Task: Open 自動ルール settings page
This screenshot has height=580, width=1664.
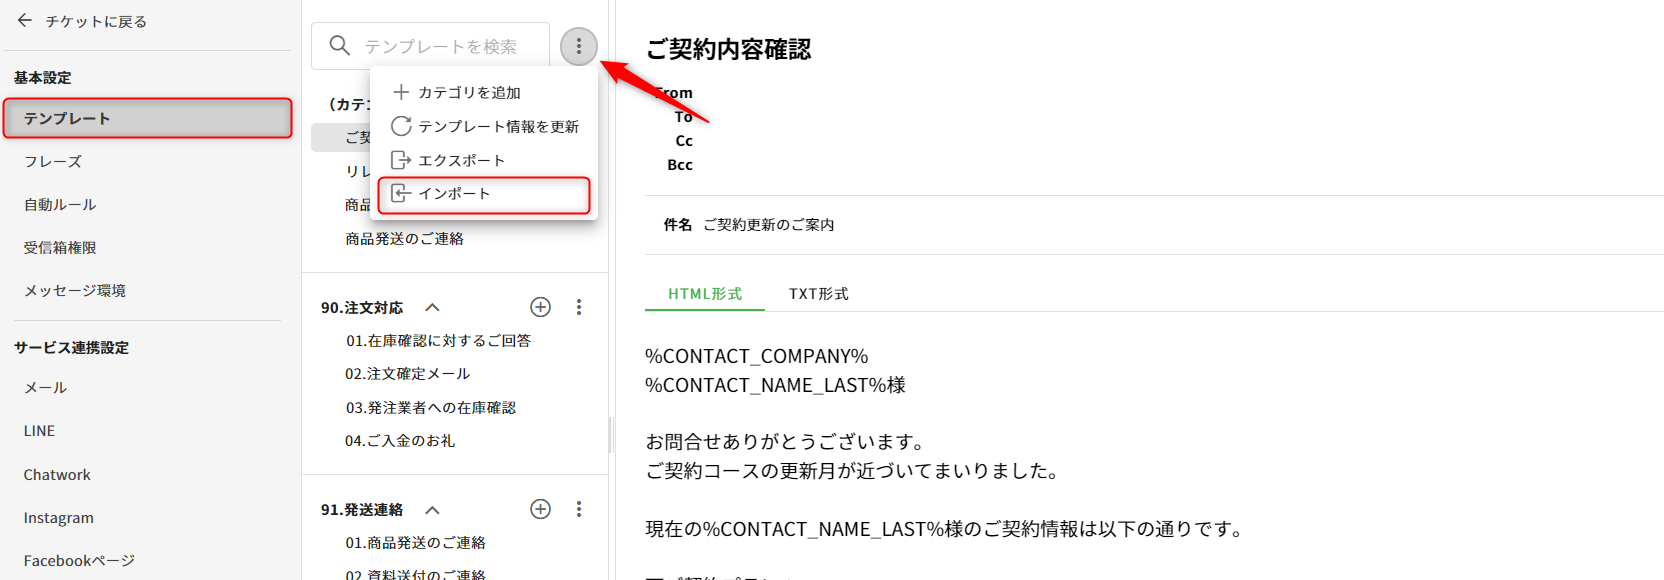Action: (60, 204)
